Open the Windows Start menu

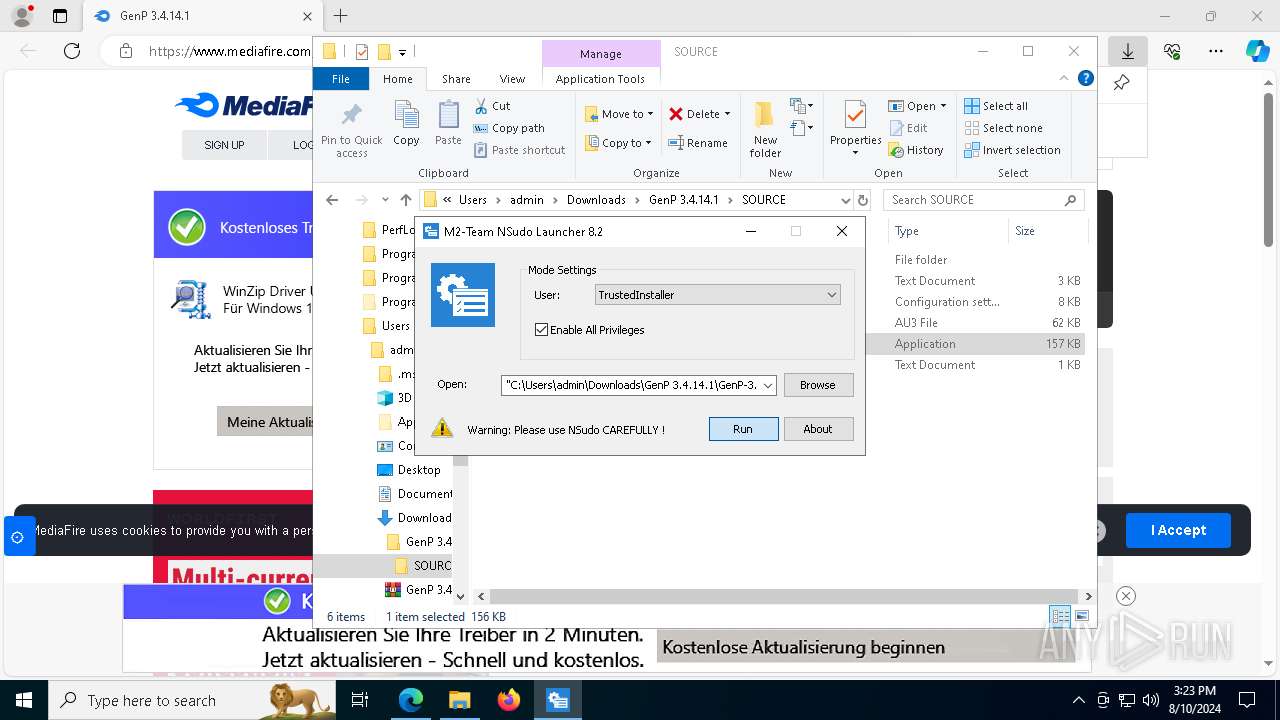coord(23,700)
